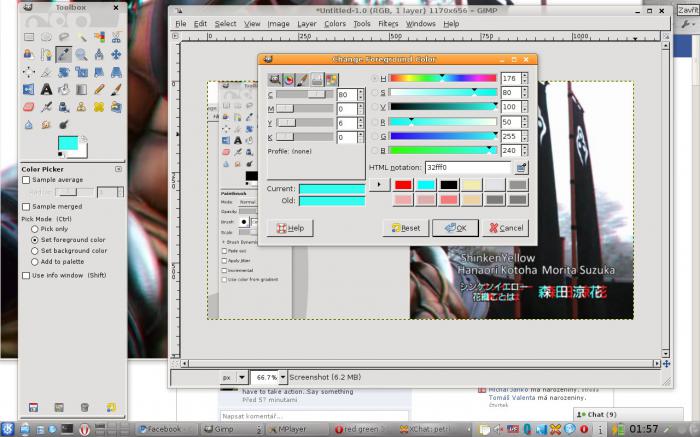
Task: Pick the black swatch in color history
Action: click(449, 185)
